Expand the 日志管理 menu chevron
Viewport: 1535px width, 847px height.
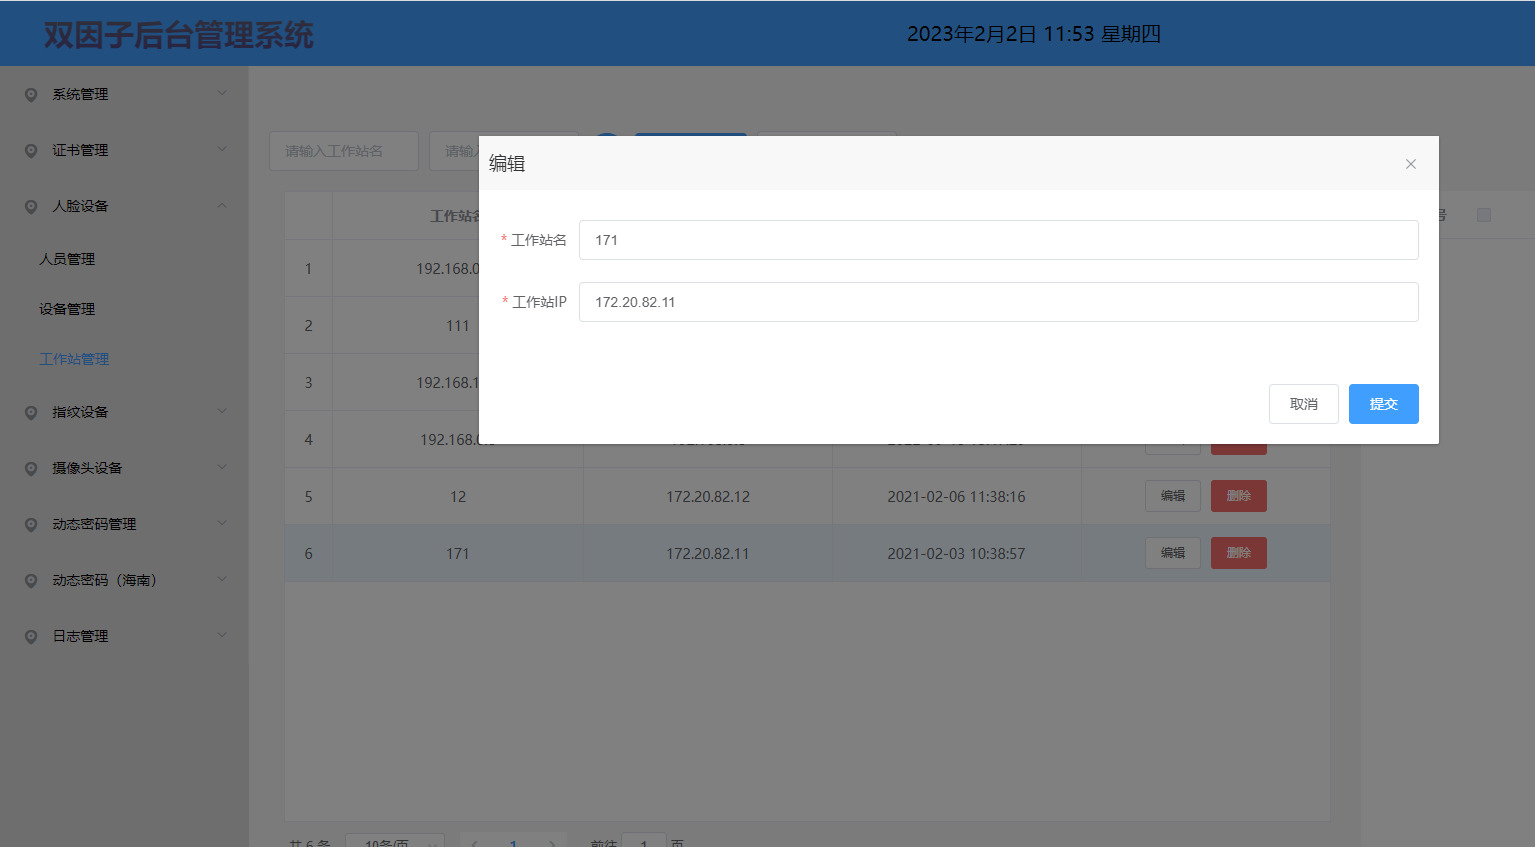click(222, 635)
